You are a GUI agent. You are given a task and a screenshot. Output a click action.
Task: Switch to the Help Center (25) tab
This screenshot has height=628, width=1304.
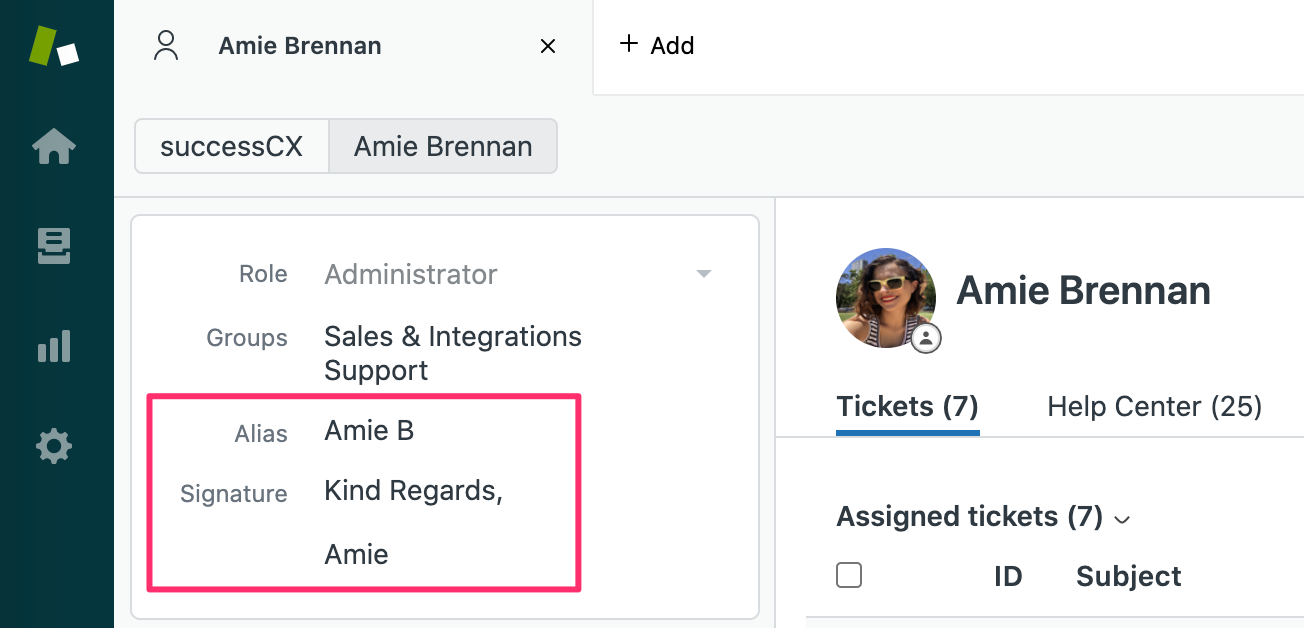coord(1154,407)
